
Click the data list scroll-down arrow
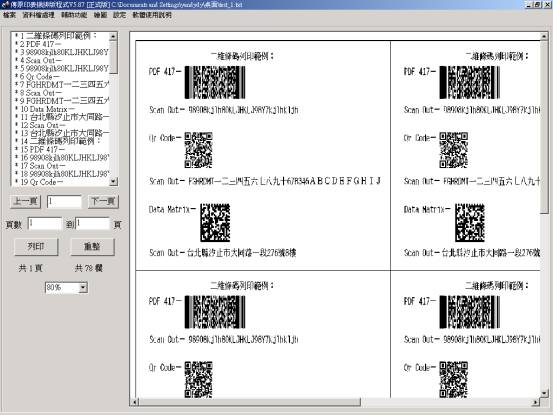pos(113,182)
